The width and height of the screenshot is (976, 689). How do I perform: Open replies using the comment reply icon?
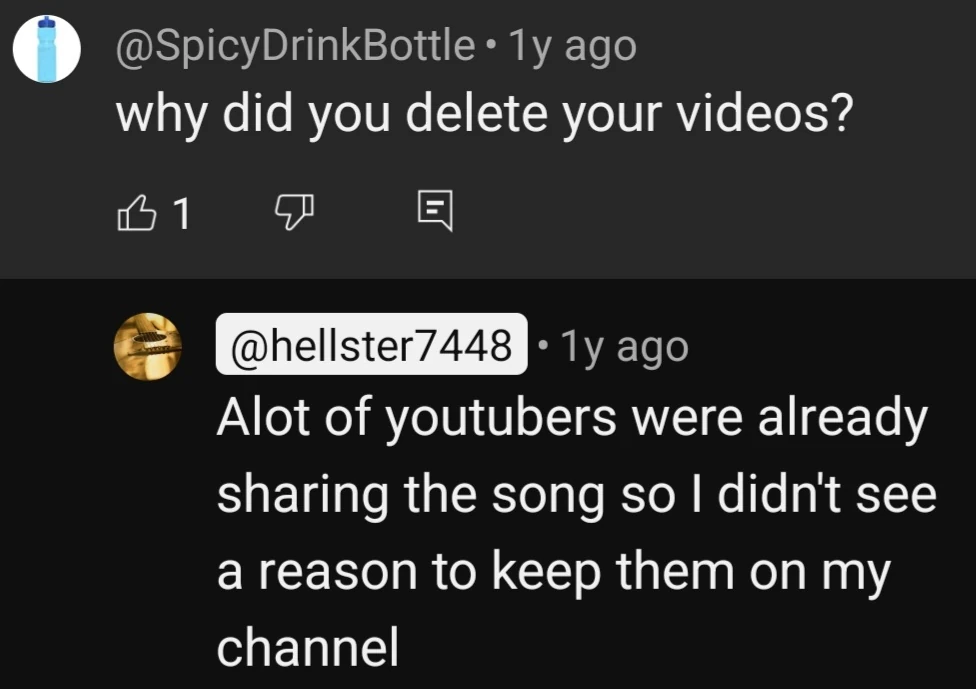tap(434, 211)
